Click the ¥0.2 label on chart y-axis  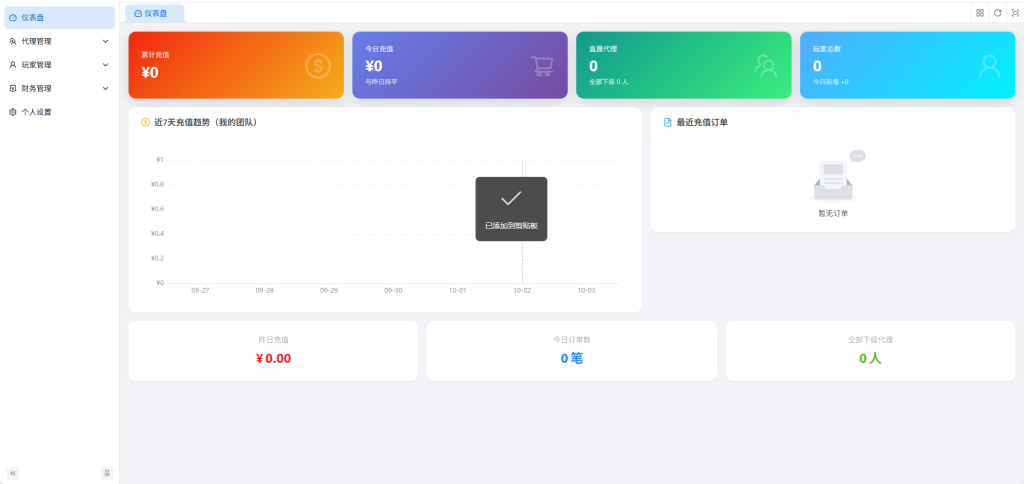(157, 258)
